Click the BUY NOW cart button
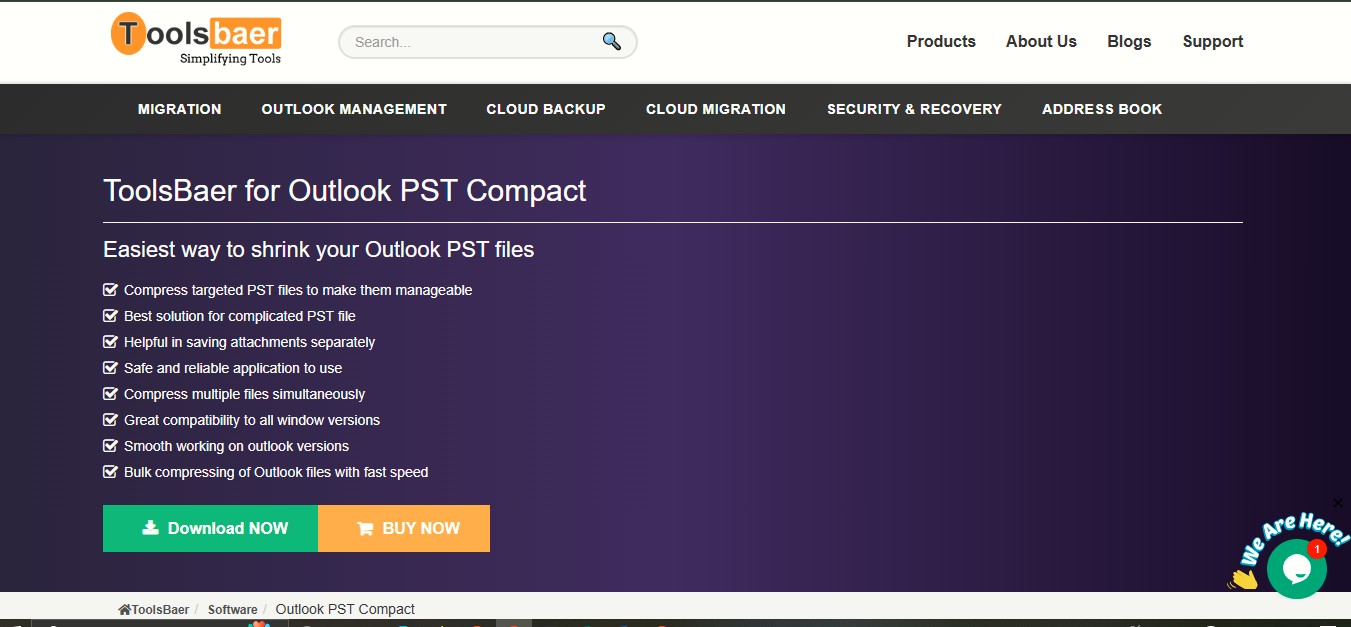The image size is (1351, 627). (x=404, y=528)
